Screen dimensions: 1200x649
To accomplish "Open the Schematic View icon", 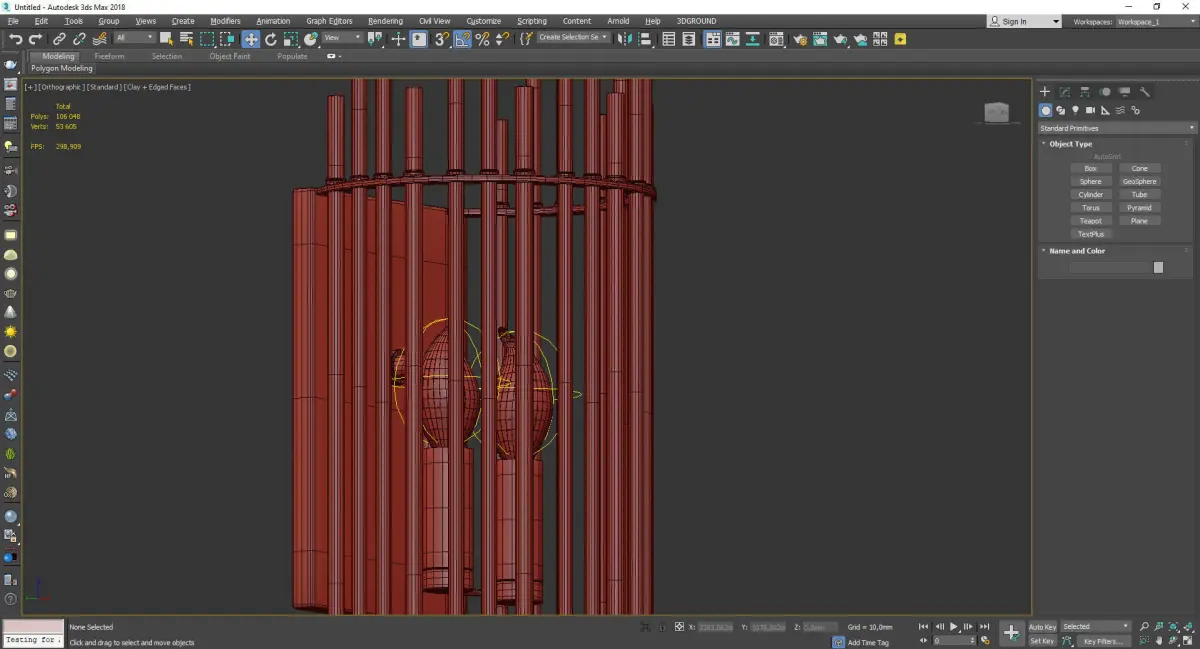I will coord(752,39).
